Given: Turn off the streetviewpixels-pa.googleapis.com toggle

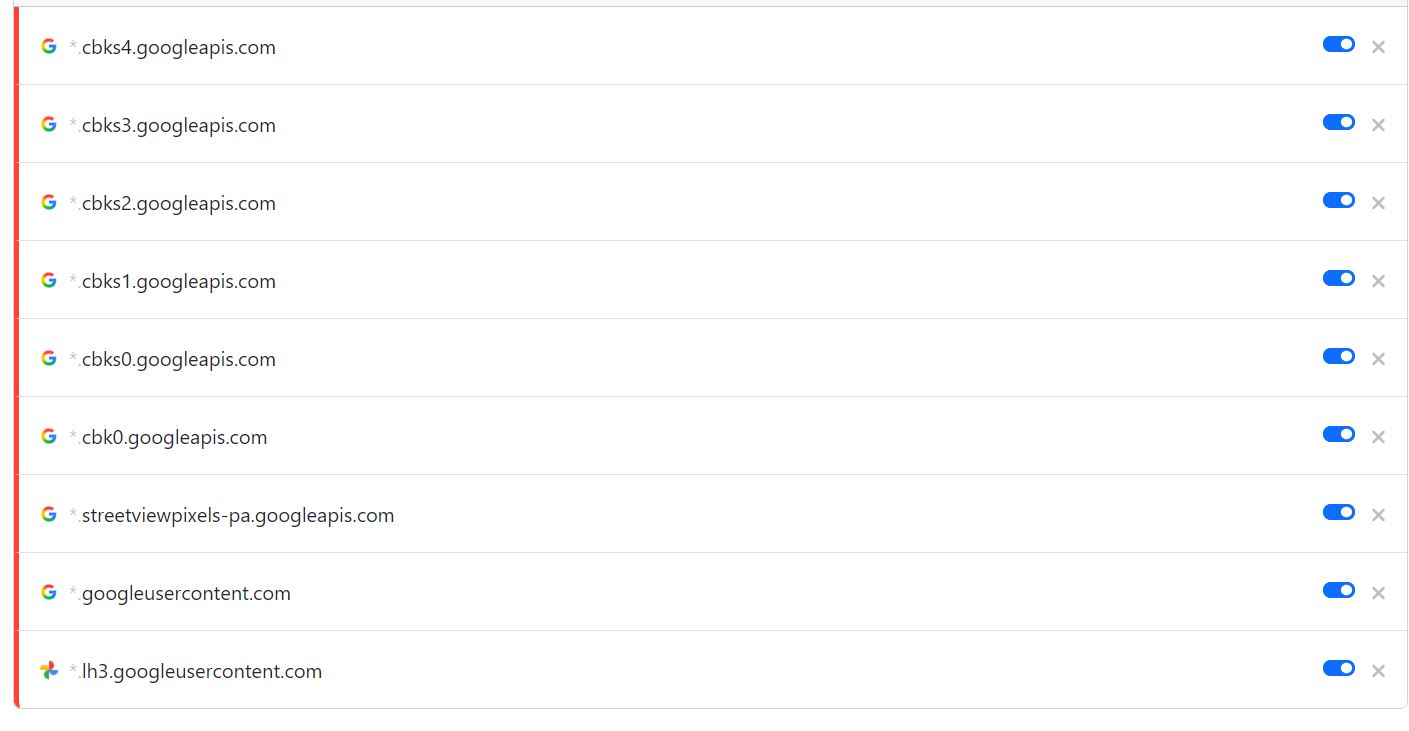Looking at the screenshot, I should pos(1338,512).
